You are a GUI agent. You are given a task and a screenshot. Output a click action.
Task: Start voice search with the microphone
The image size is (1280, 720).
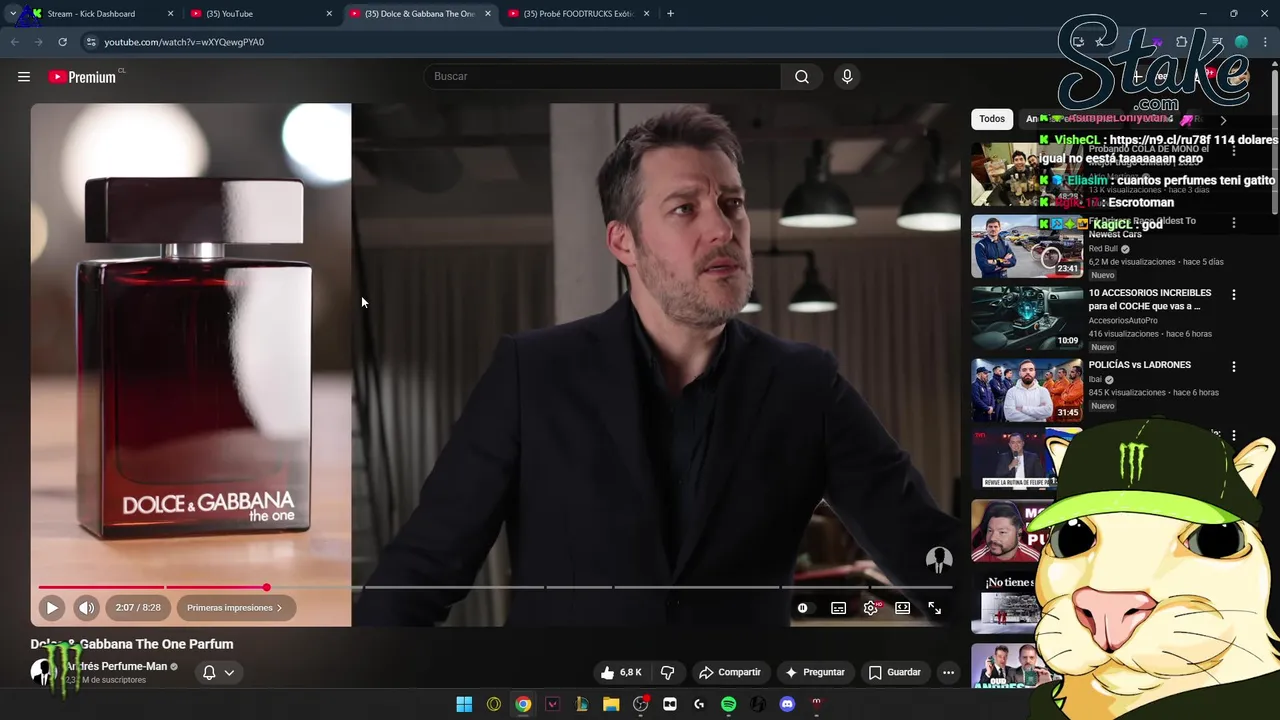point(847,77)
